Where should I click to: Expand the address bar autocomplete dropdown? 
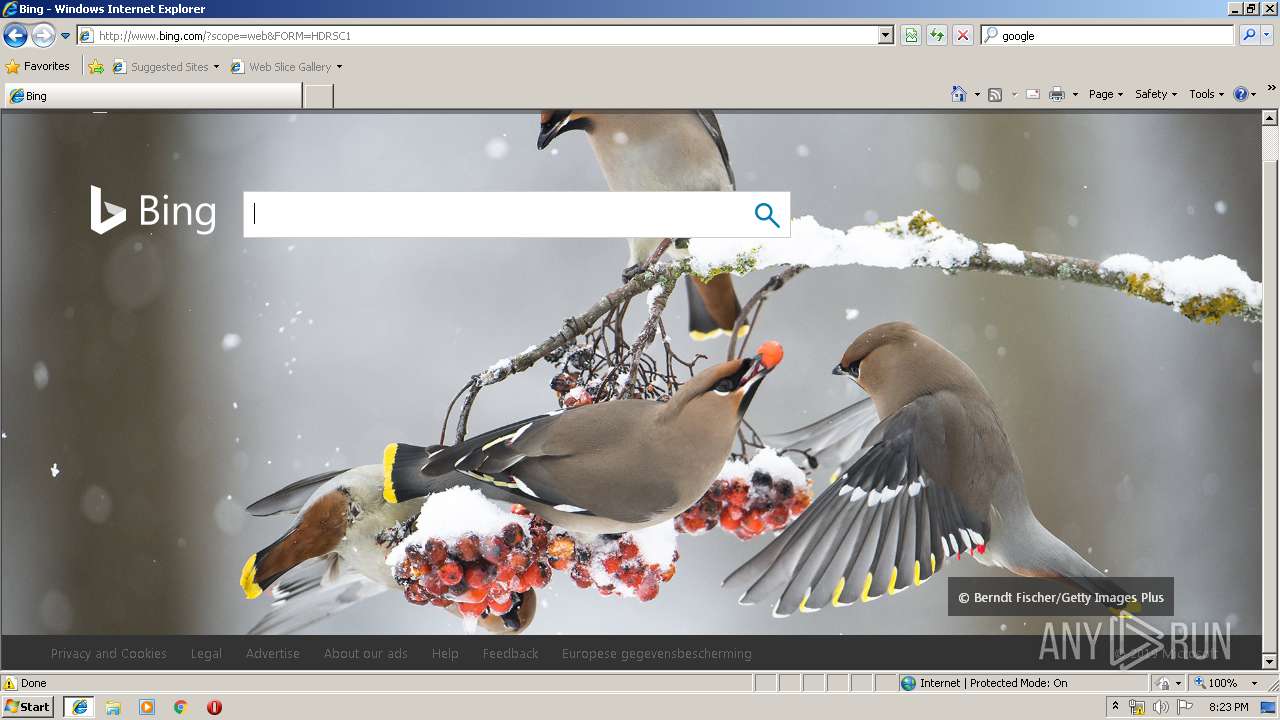pyautogui.click(x=886, y=35)
